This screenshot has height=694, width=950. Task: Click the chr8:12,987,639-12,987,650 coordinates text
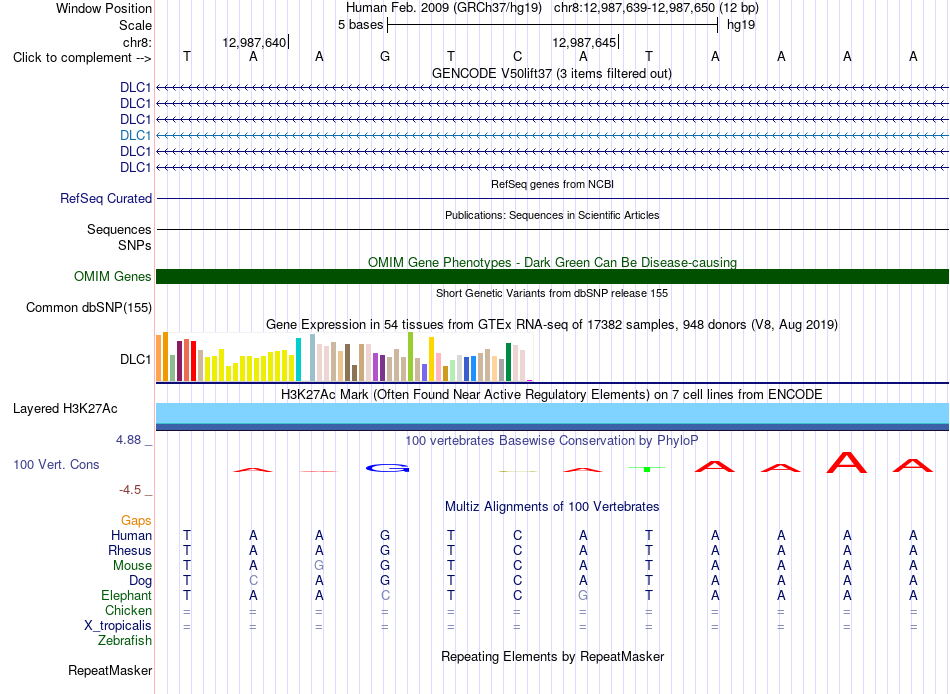click(656, 8)
